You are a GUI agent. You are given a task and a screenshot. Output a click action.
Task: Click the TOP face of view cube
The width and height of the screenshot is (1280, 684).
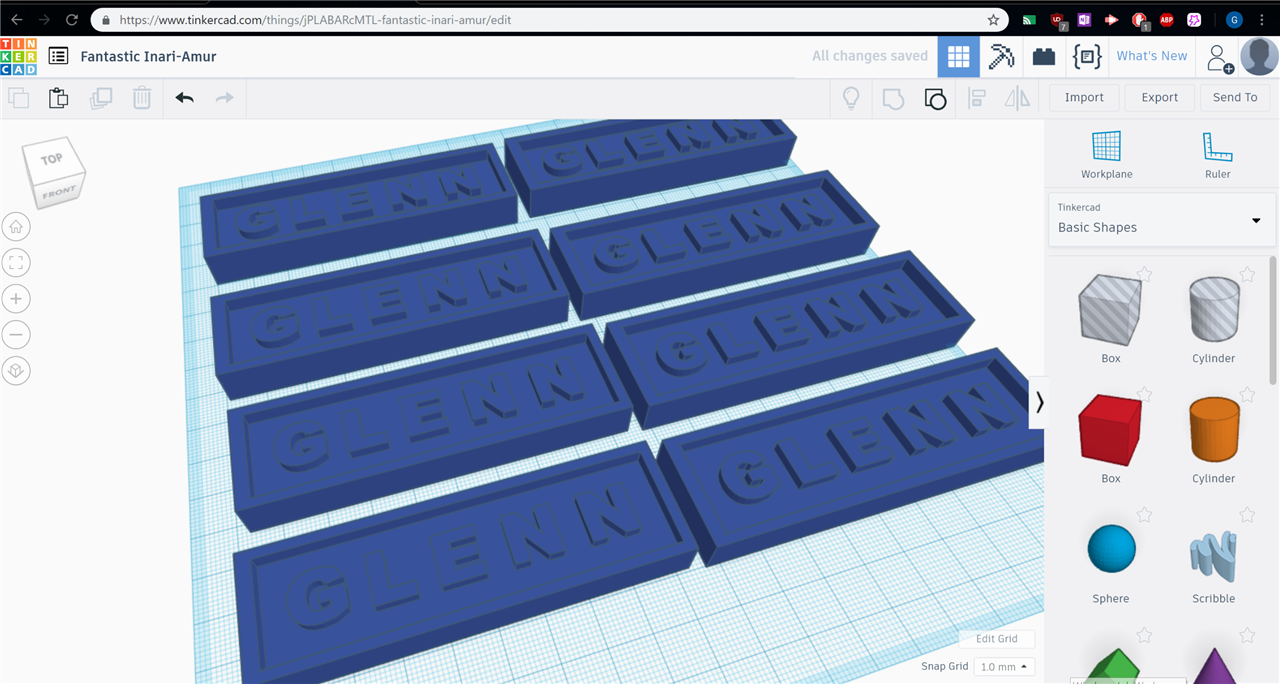(51, 159)
